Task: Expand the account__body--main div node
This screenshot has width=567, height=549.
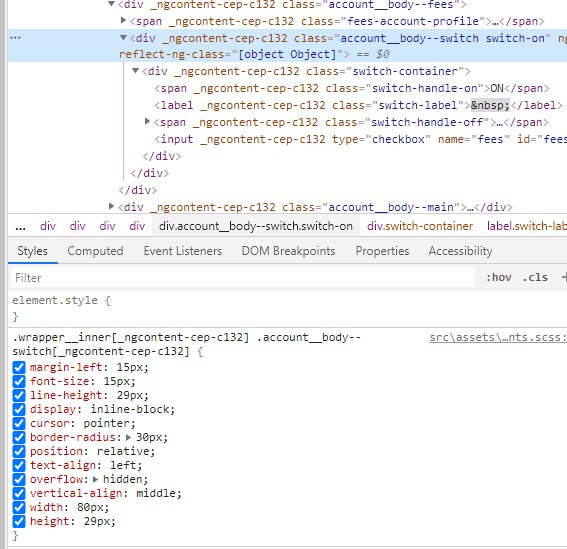Action: [x=111, y=206]
